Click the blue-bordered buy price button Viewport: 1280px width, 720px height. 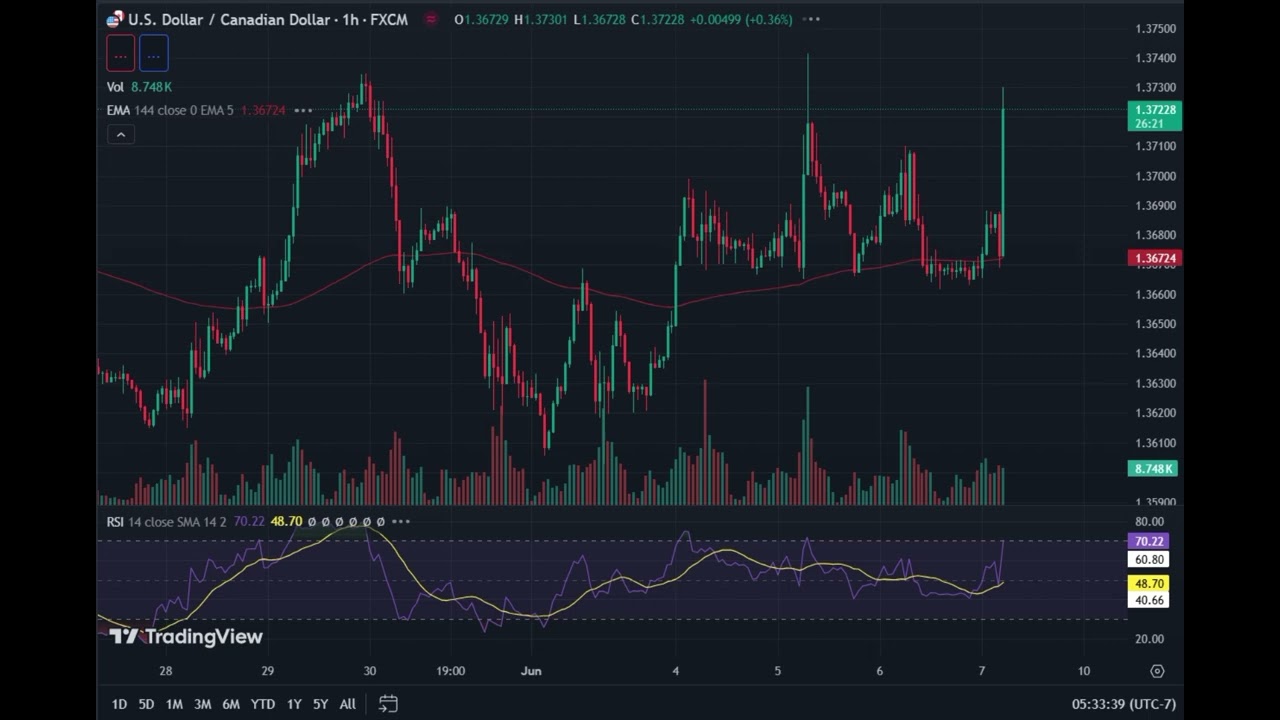coord(153,55)
